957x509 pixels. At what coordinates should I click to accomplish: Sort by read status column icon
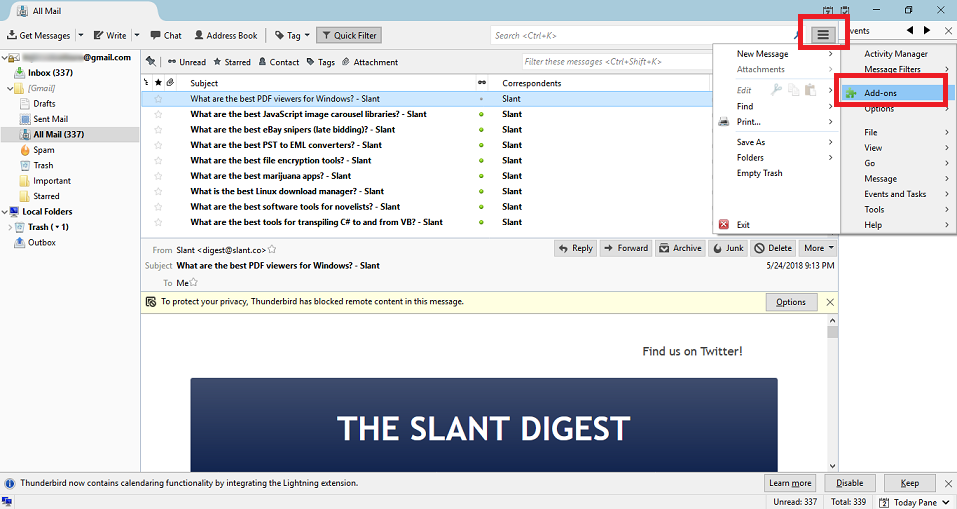(x=482, y=82)
